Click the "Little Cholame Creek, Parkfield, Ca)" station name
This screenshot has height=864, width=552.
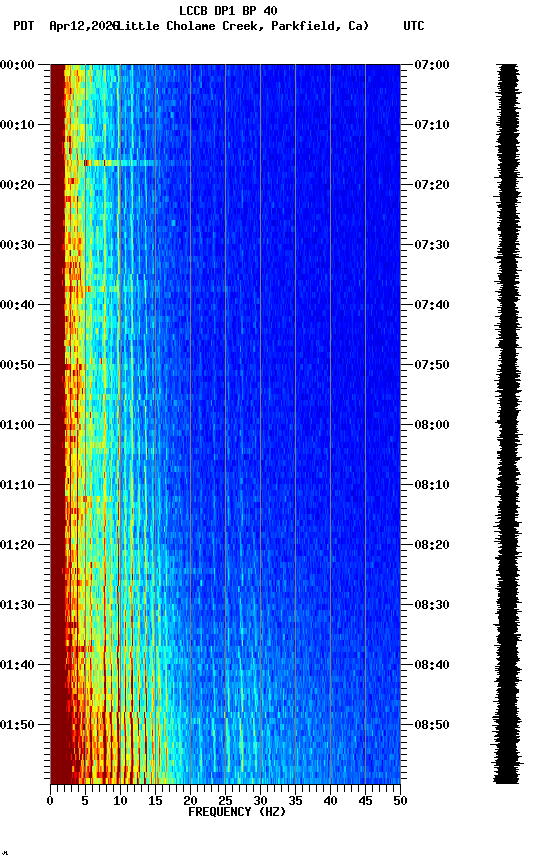pyautogui.click(x=243, y=26)
